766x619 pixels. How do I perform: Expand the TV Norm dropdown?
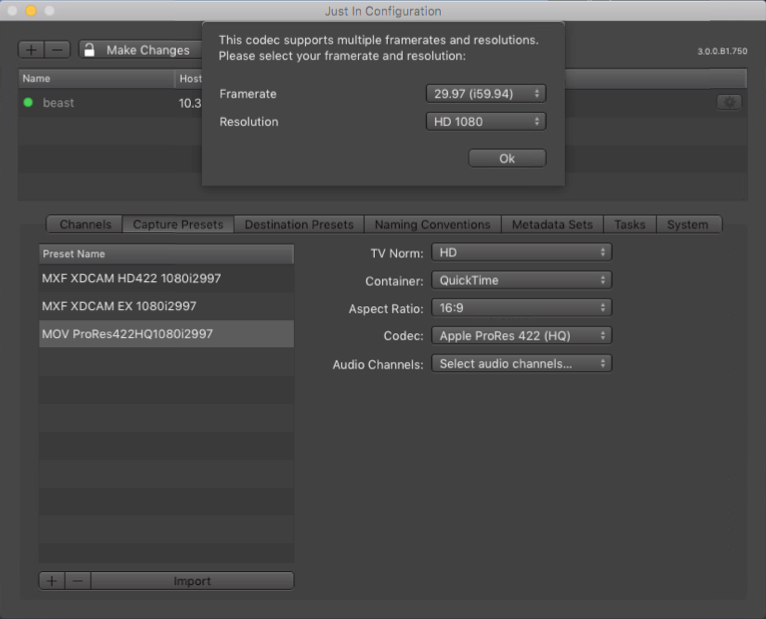[521, 253]
